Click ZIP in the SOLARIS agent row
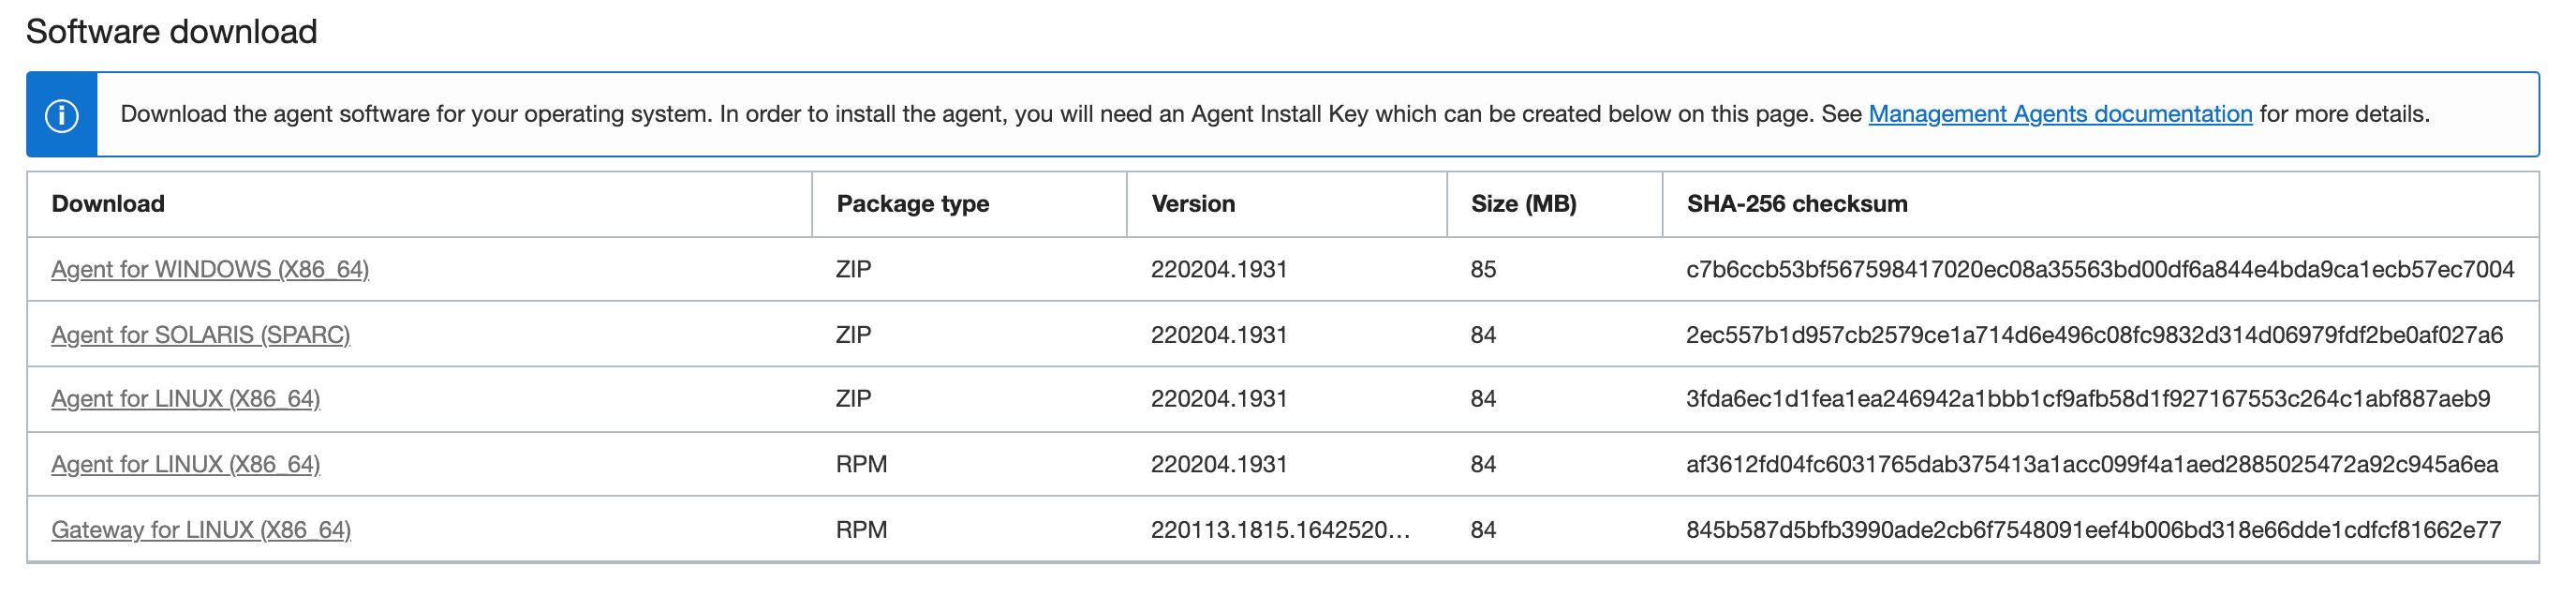 (x=851, y=333)
